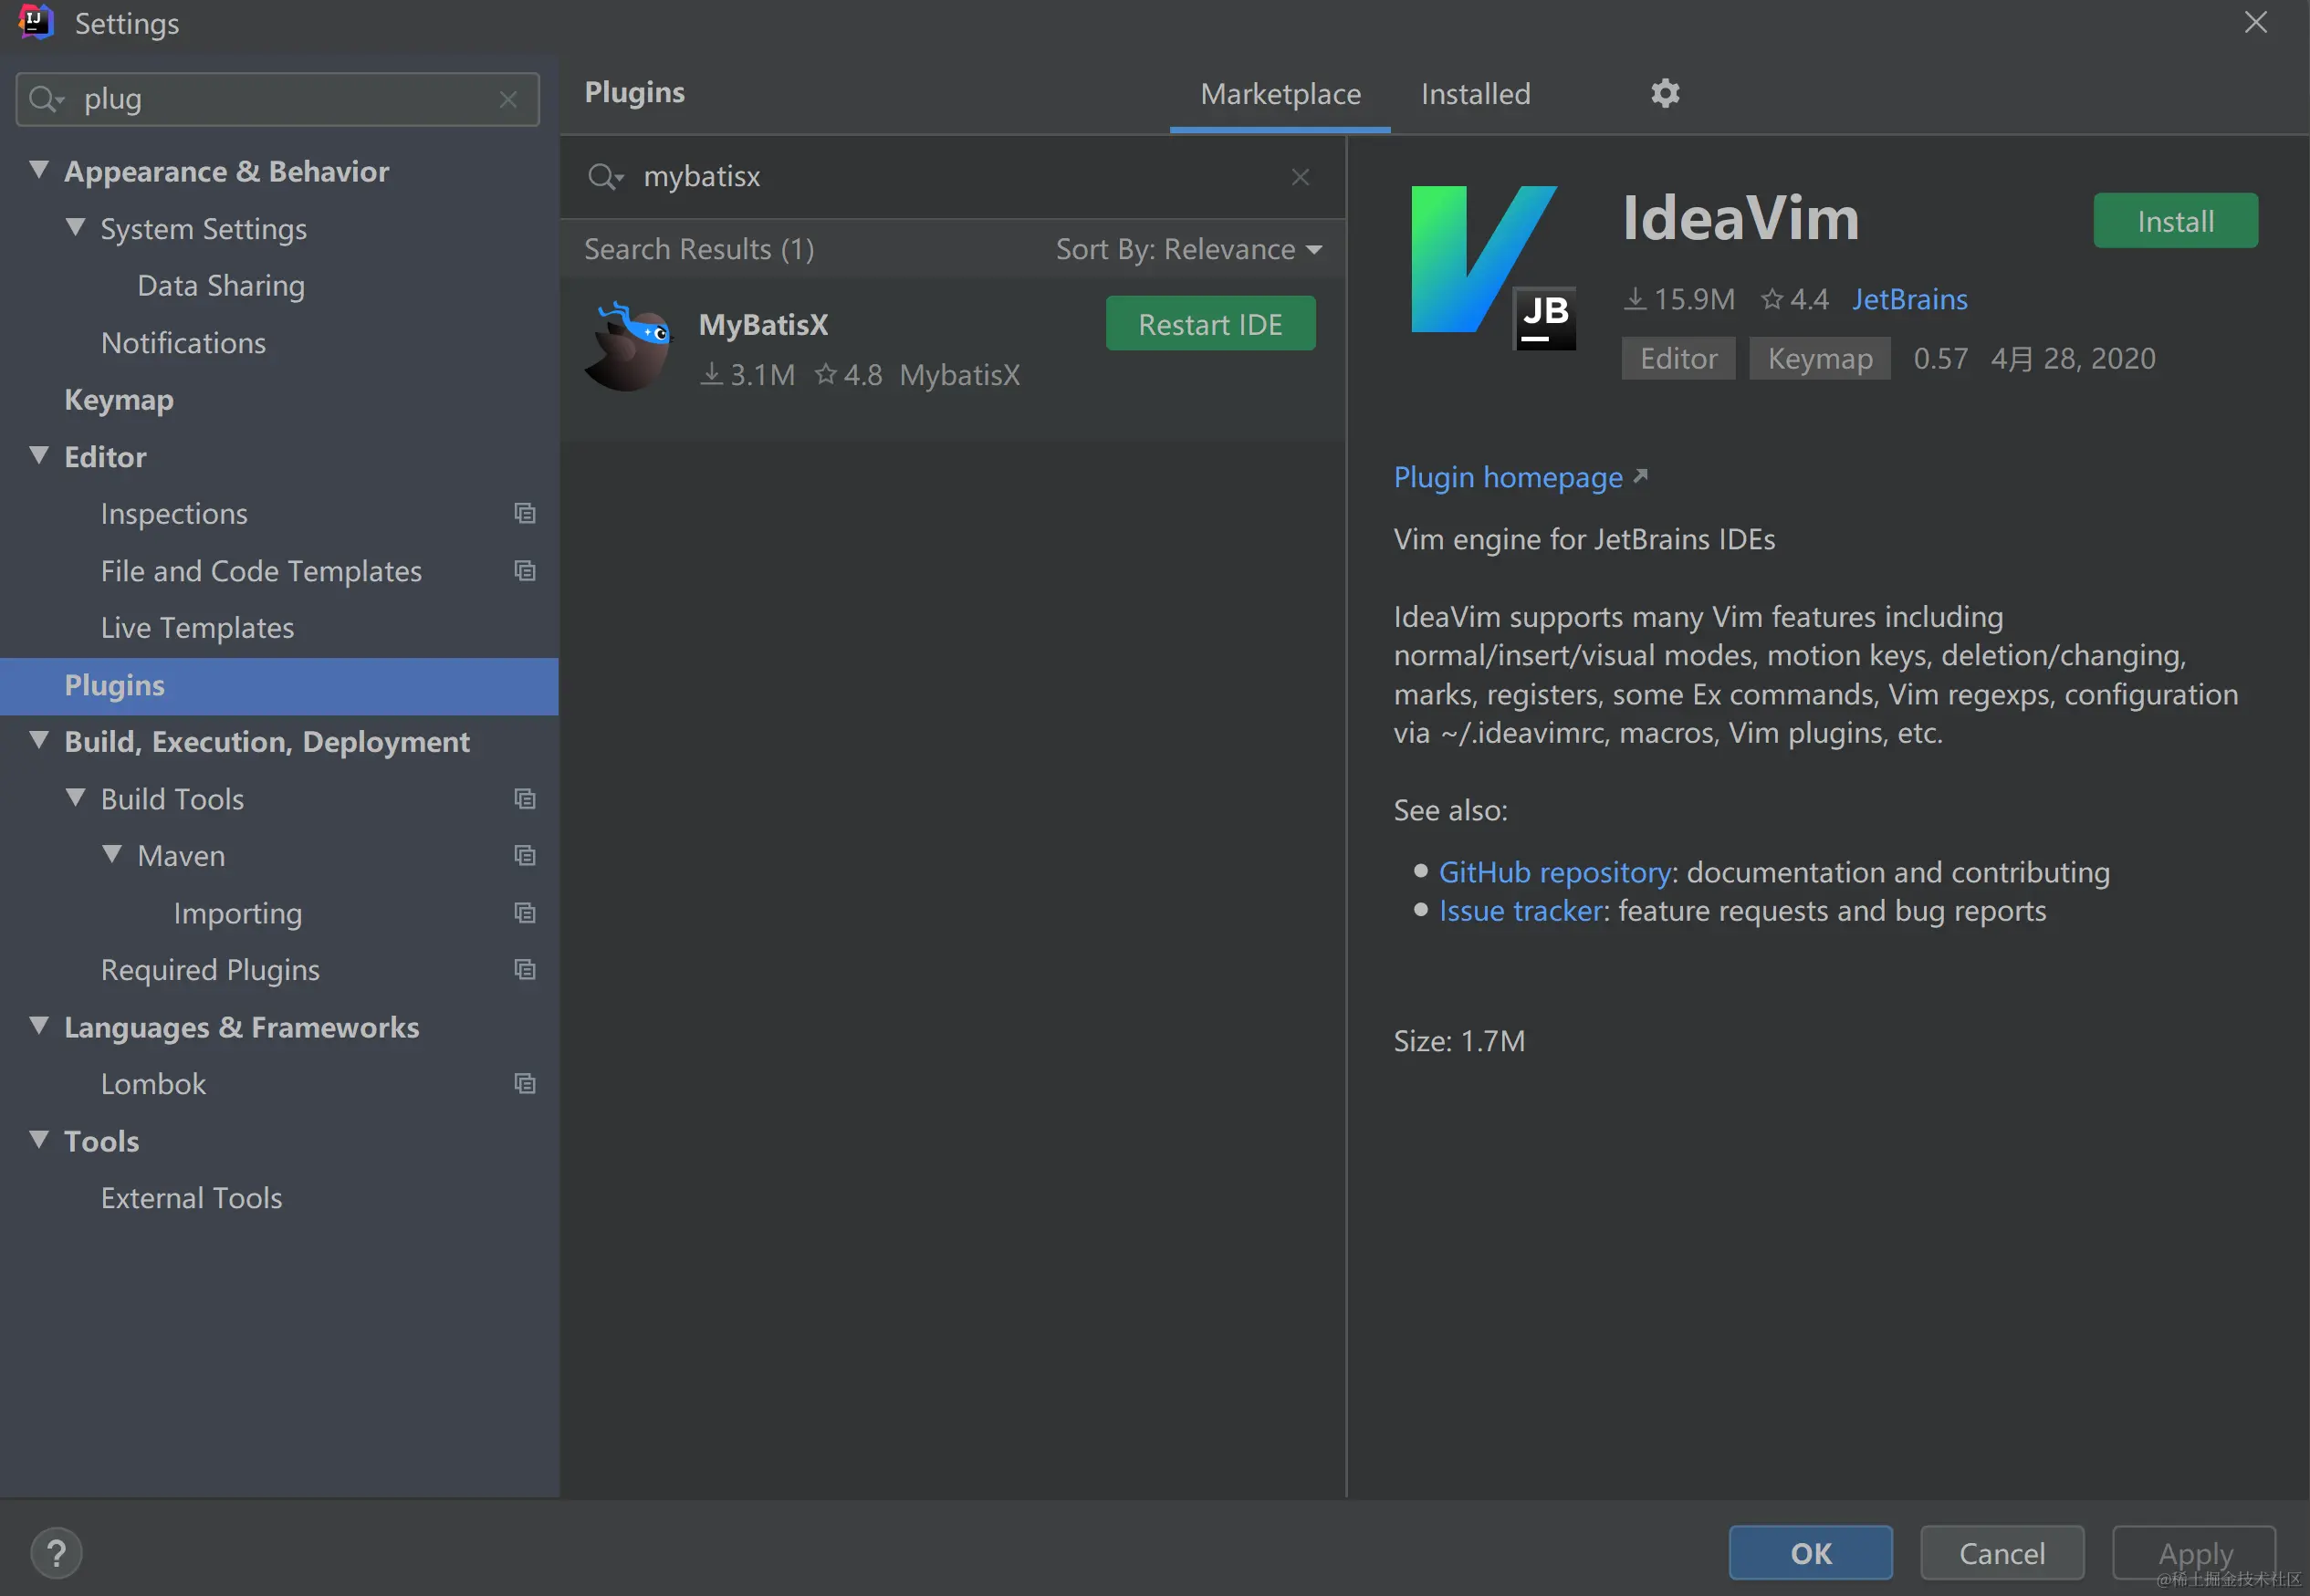This screenshot has width=2310, height=1596.
Task: Collapse the Appearance & Behavior section
Action: (39, 170)
